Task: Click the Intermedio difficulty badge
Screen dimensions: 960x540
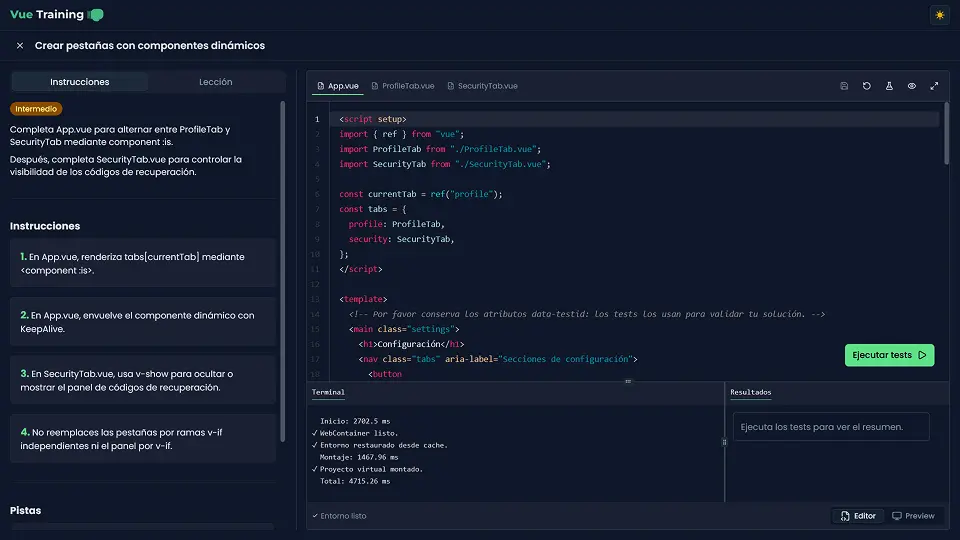Action: 36,109
